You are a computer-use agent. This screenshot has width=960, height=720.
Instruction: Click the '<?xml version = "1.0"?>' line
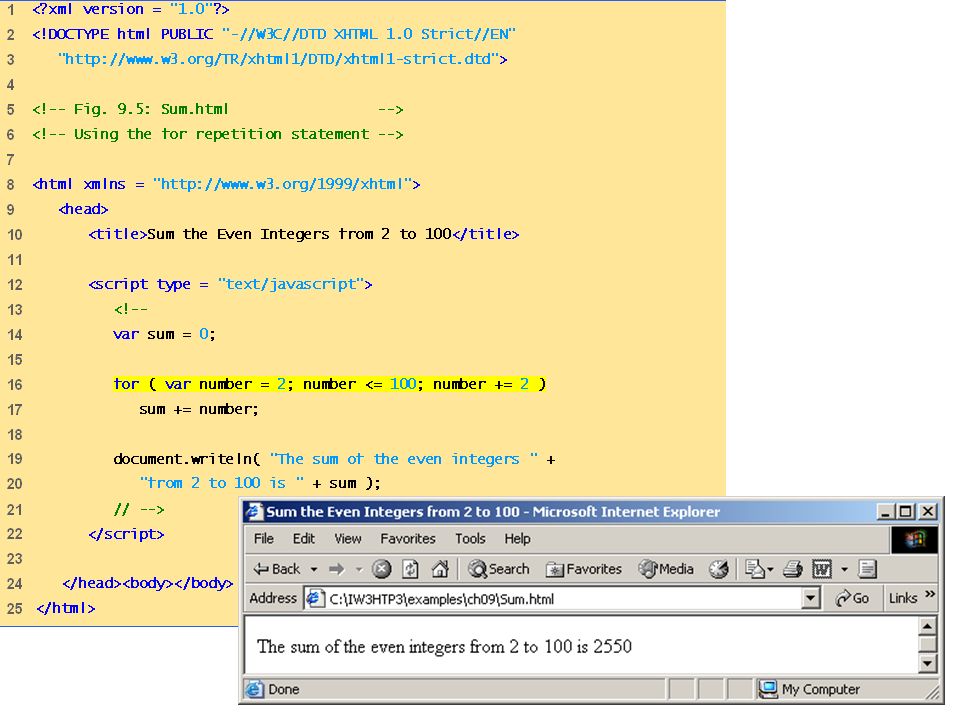[131, 9]
